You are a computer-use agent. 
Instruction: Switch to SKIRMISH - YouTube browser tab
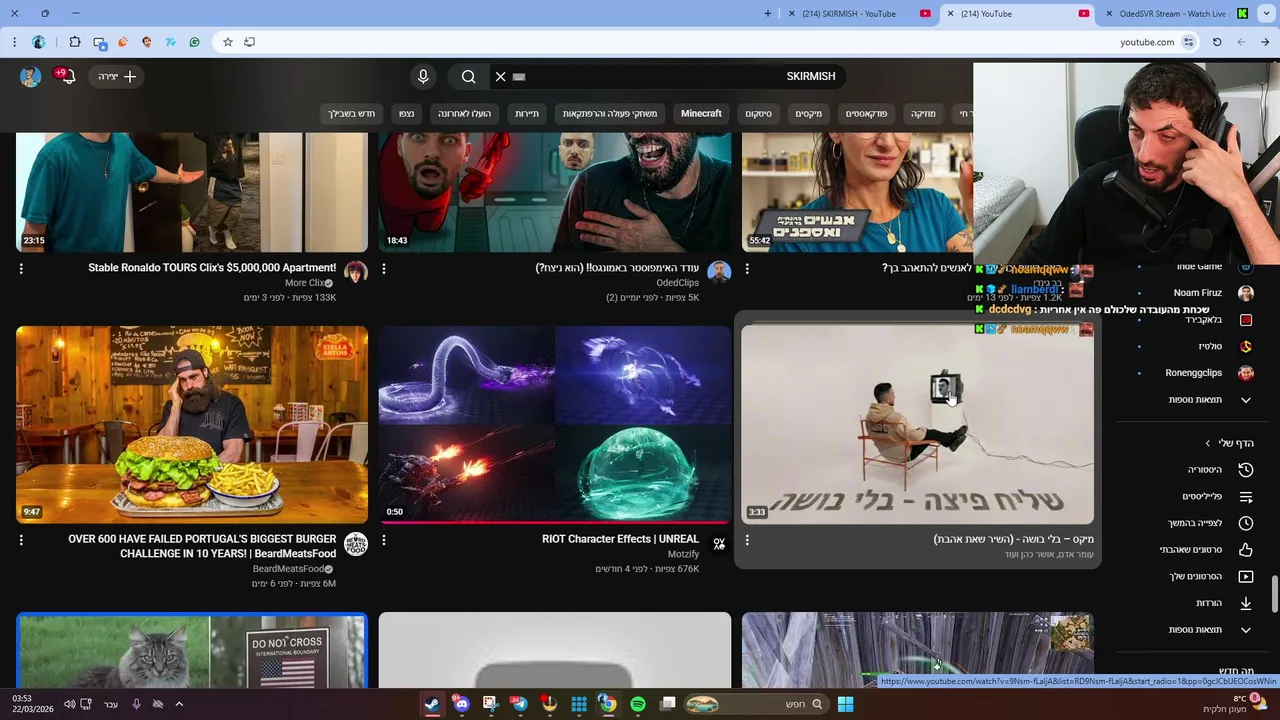click(x=860, y=14)
